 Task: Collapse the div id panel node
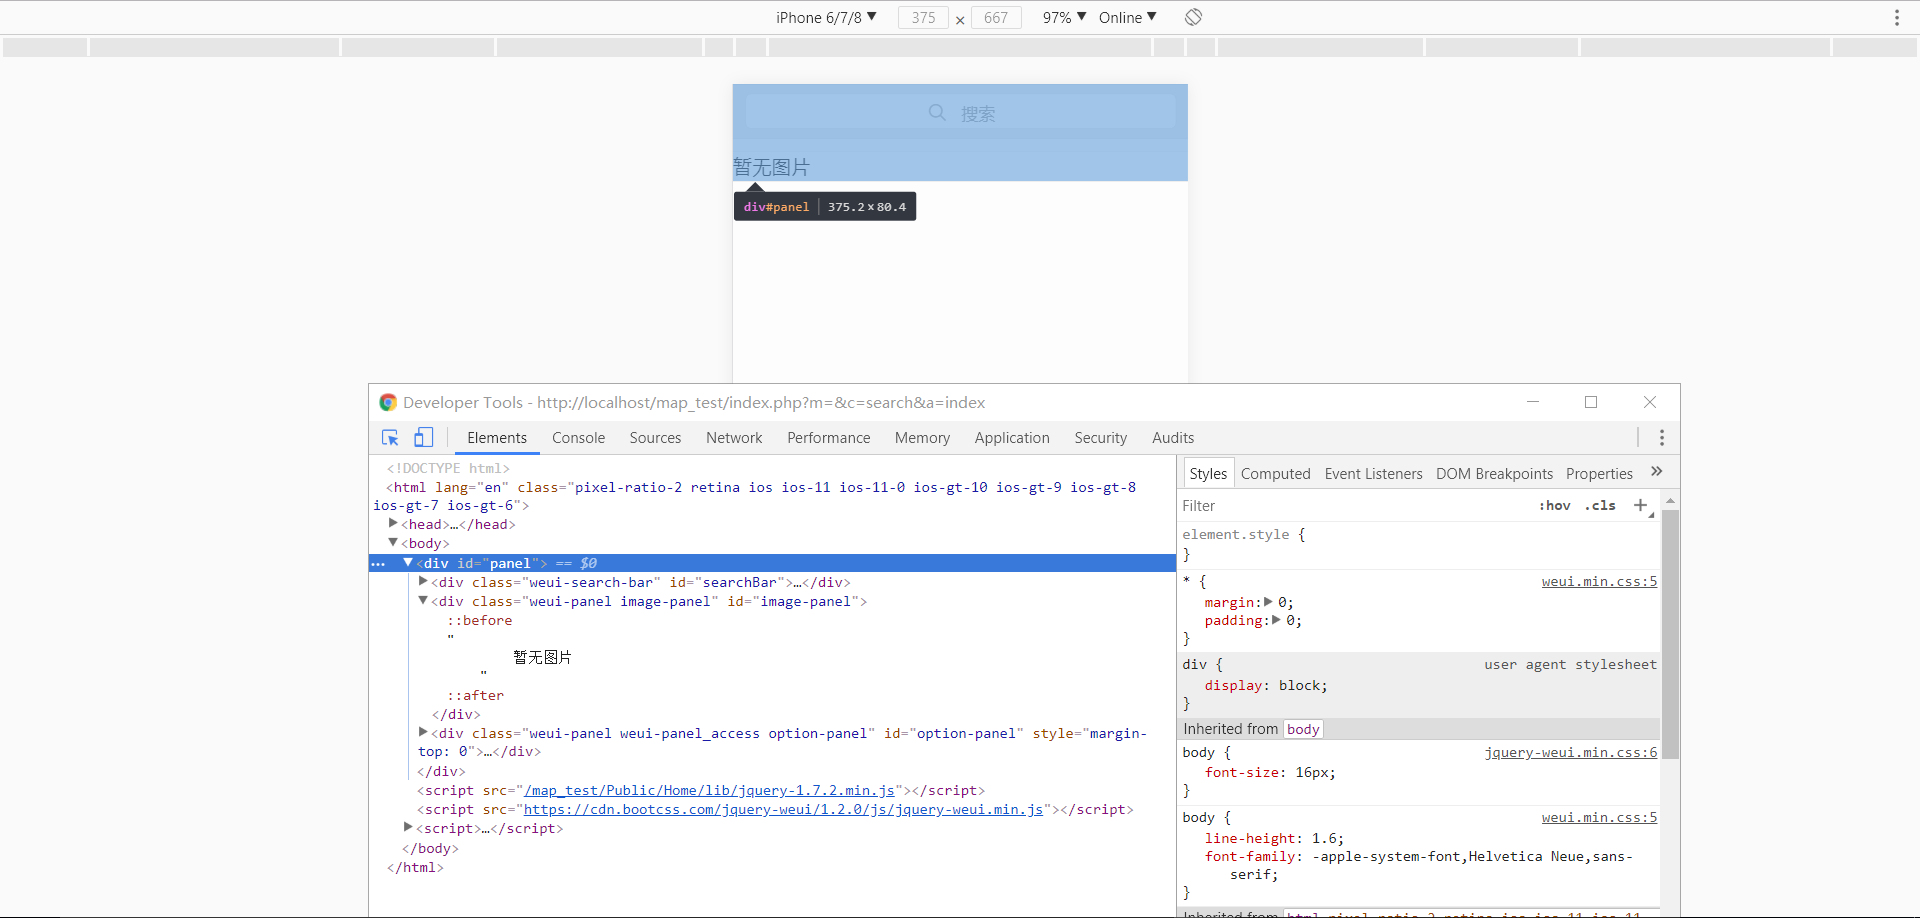tap(408, 562)
